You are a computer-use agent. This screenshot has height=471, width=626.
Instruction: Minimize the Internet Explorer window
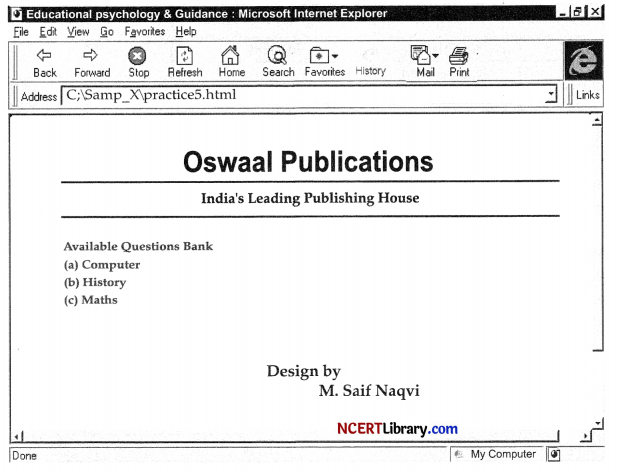click(x=563, y=12)
